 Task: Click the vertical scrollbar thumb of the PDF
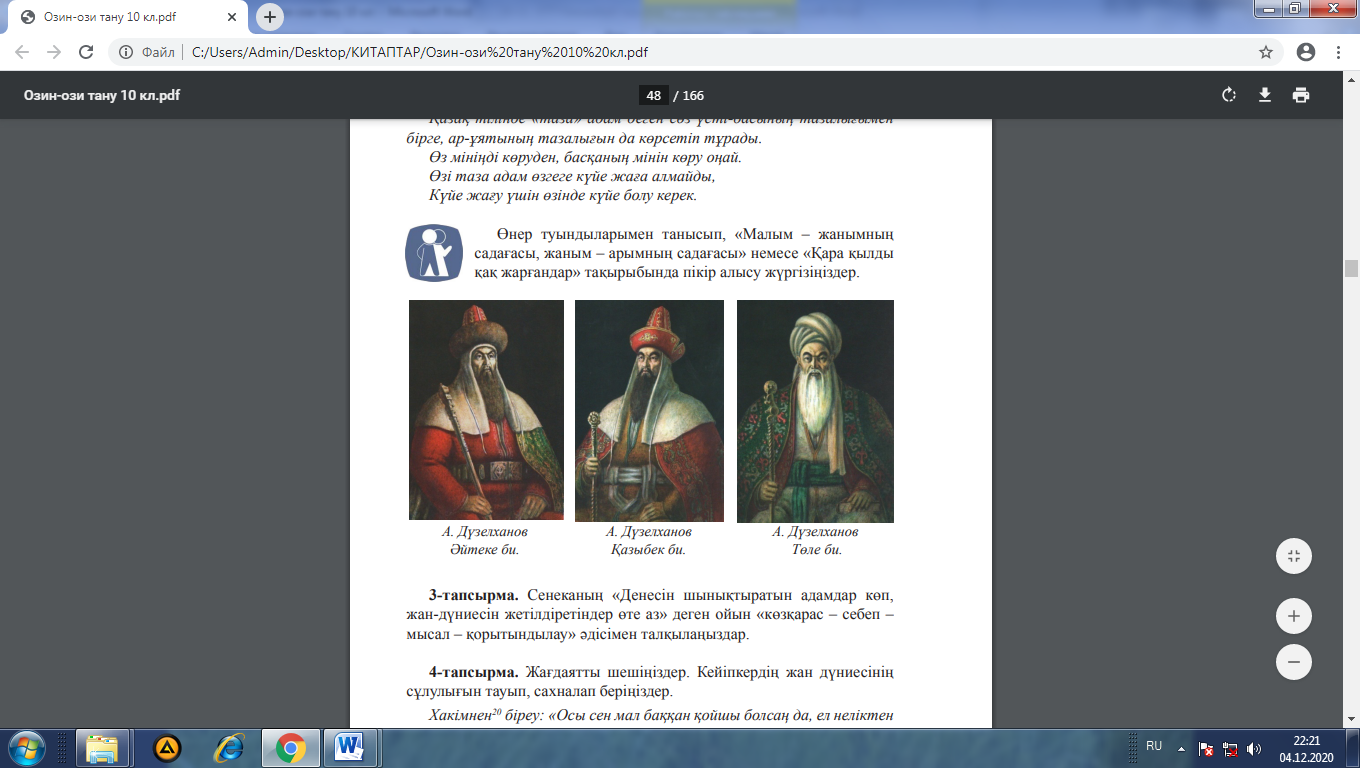(x=1352, y=268)
